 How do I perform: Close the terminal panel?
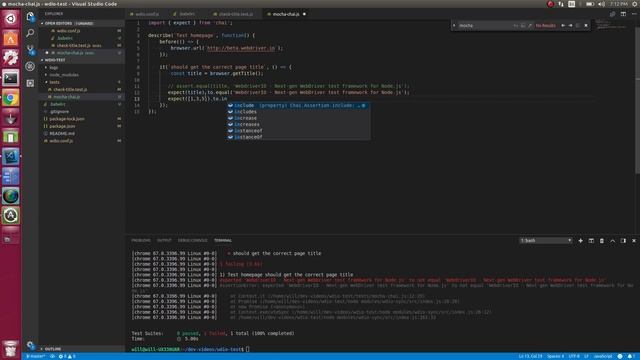634,241
